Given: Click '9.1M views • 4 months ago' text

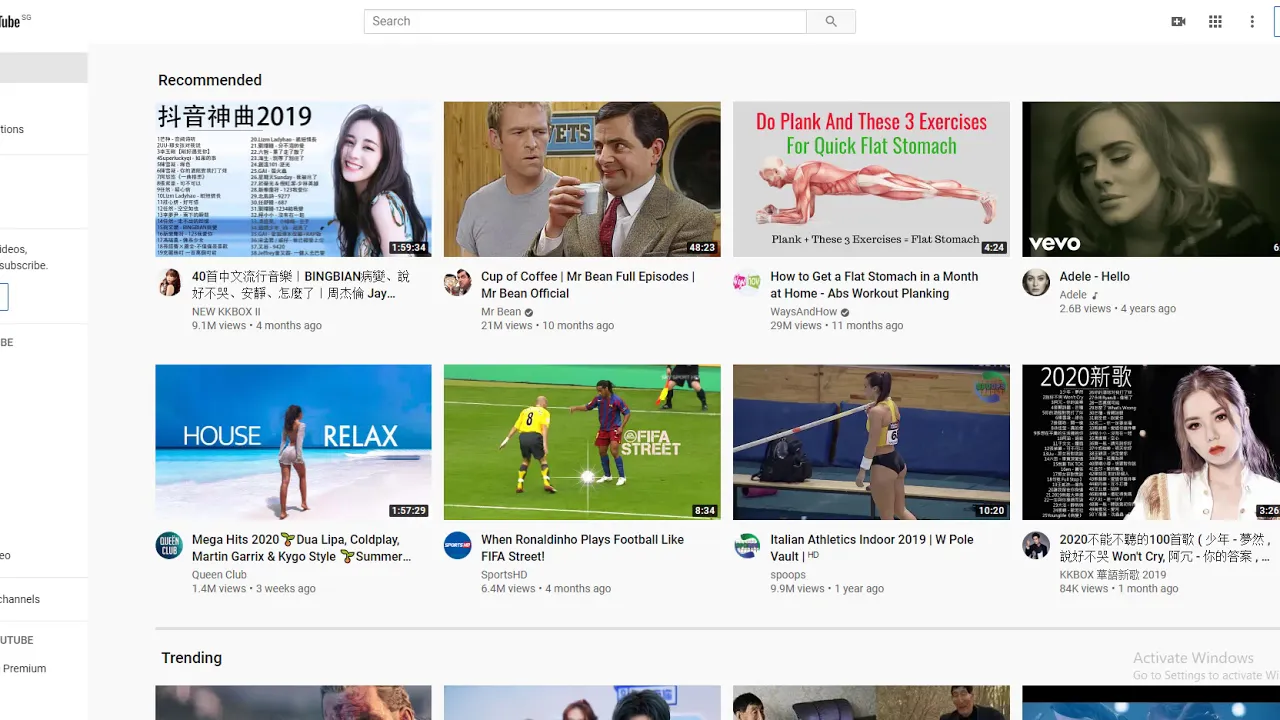Looking at the screenshot, I should pyautogui.click(x=257, y=326).
